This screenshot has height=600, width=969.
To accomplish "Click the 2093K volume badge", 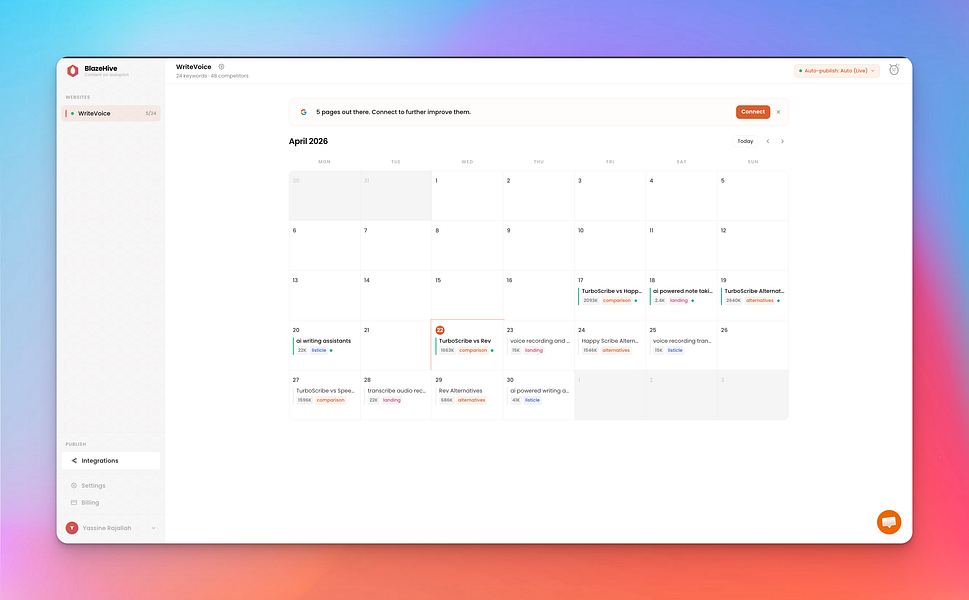I will [590, 300].
